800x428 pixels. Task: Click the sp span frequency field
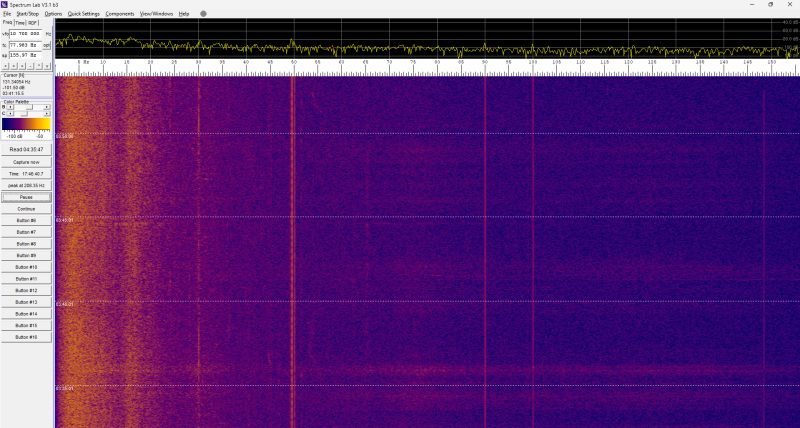(x=26, y=55)
